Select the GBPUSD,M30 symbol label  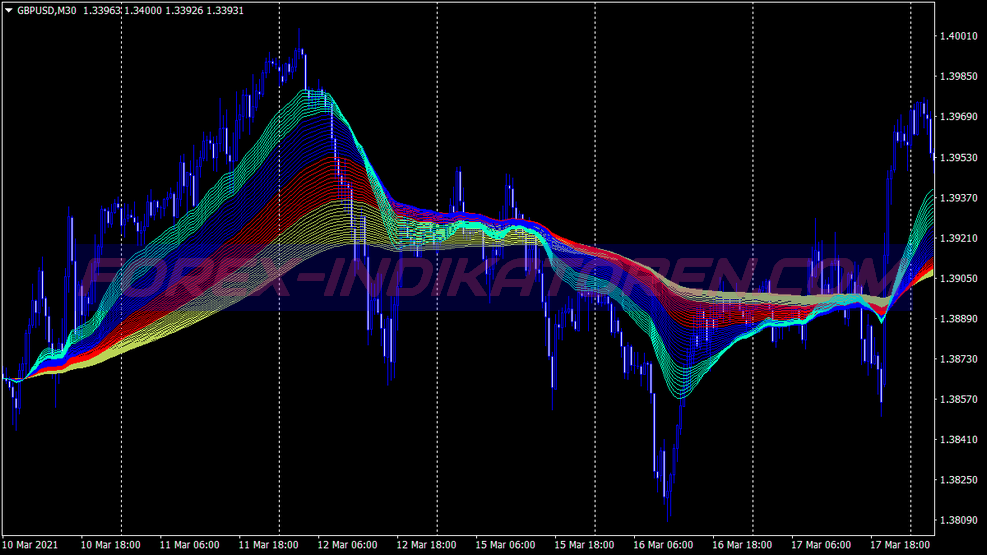point(47,11)
